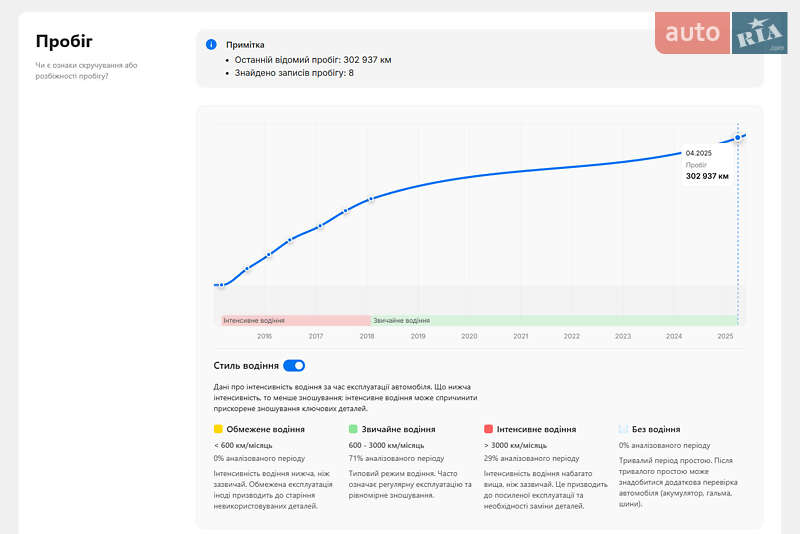The width and height of the screenshot is (800, 534).
Task: Click the red legend square beside Інтенсивне водіння heading
Action: click(x=488, y=428)
